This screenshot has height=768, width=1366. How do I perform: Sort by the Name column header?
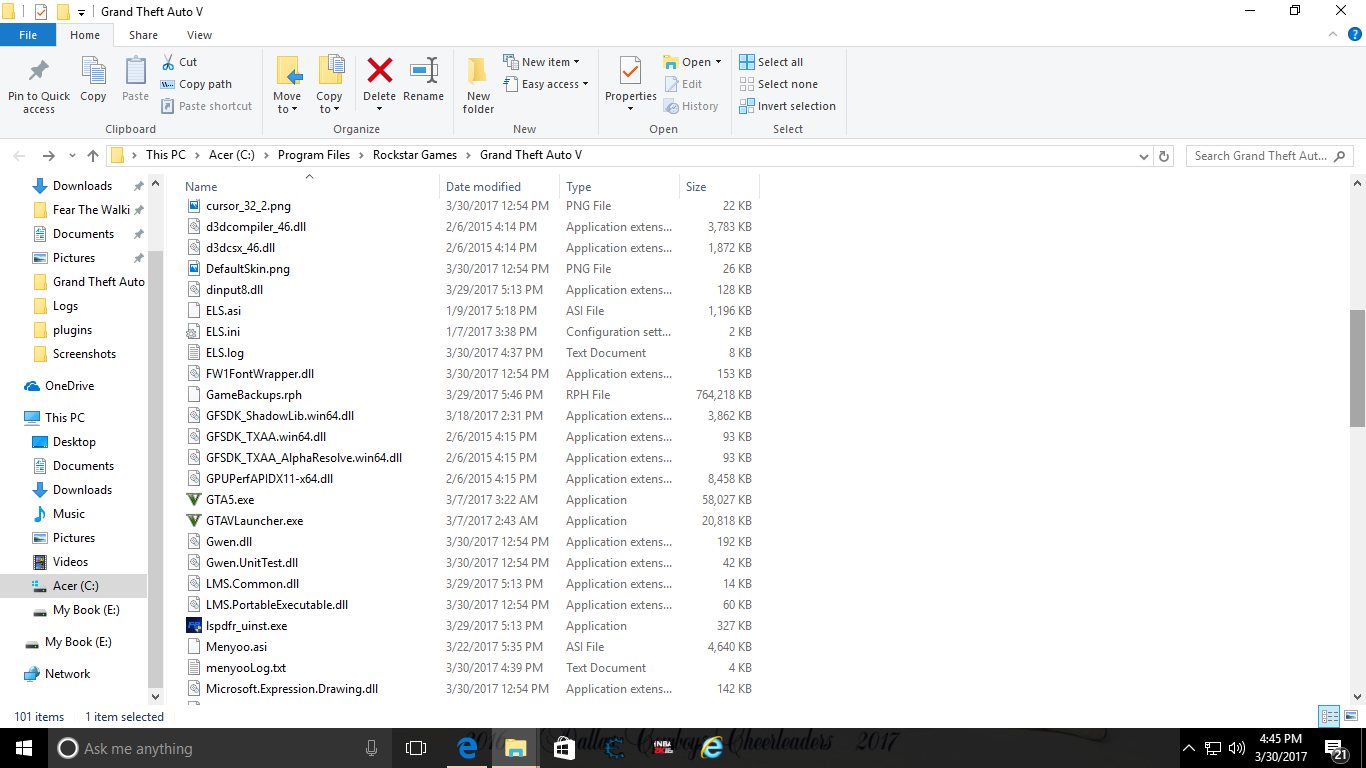click(309, 187)
